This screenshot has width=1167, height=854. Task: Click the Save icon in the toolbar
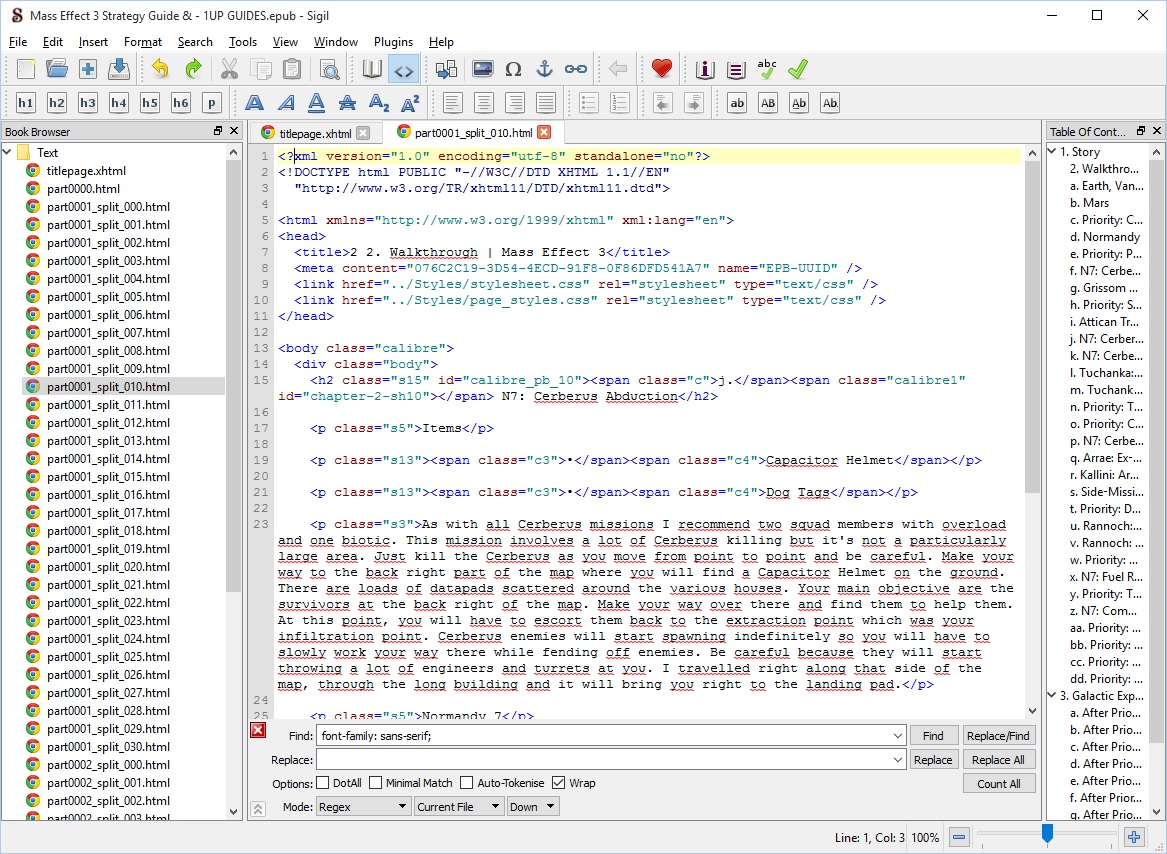(119, 69)
